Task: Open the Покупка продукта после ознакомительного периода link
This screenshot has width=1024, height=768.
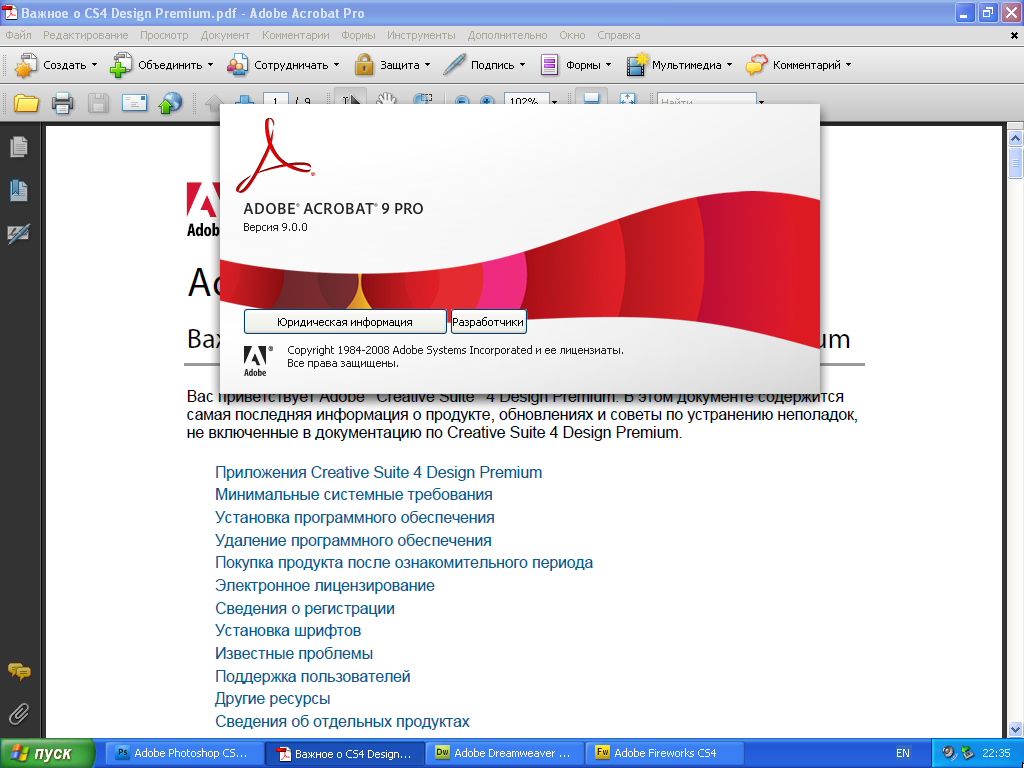Action: tap(404, 563)
